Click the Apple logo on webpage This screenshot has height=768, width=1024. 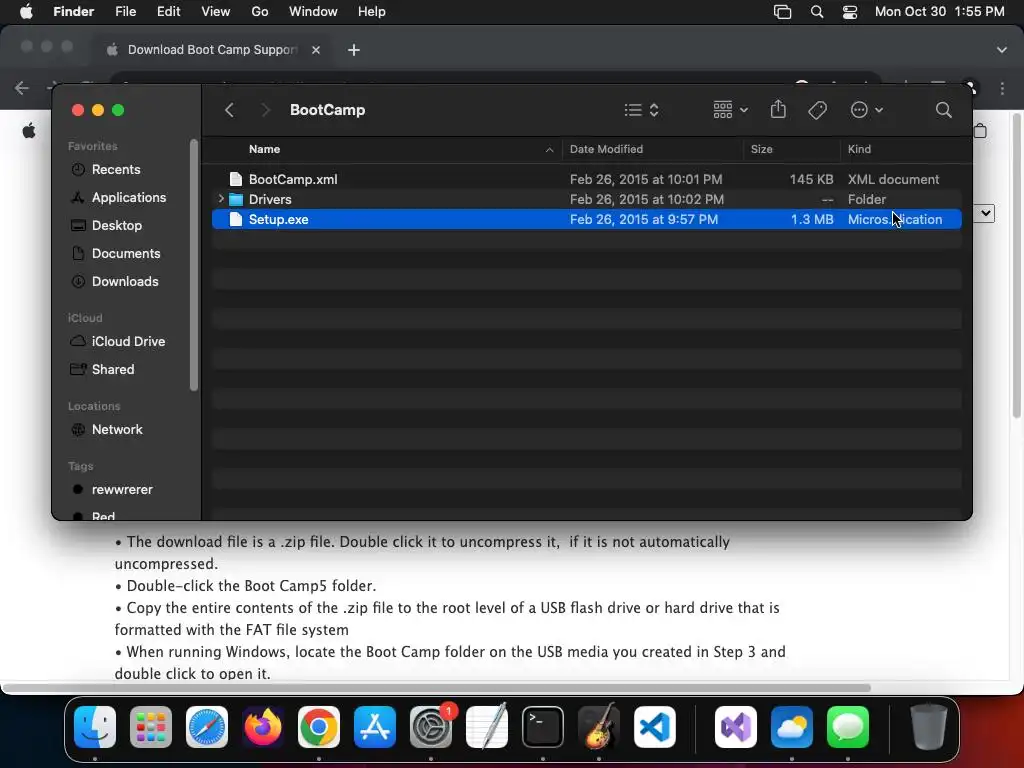coord(29,131)
